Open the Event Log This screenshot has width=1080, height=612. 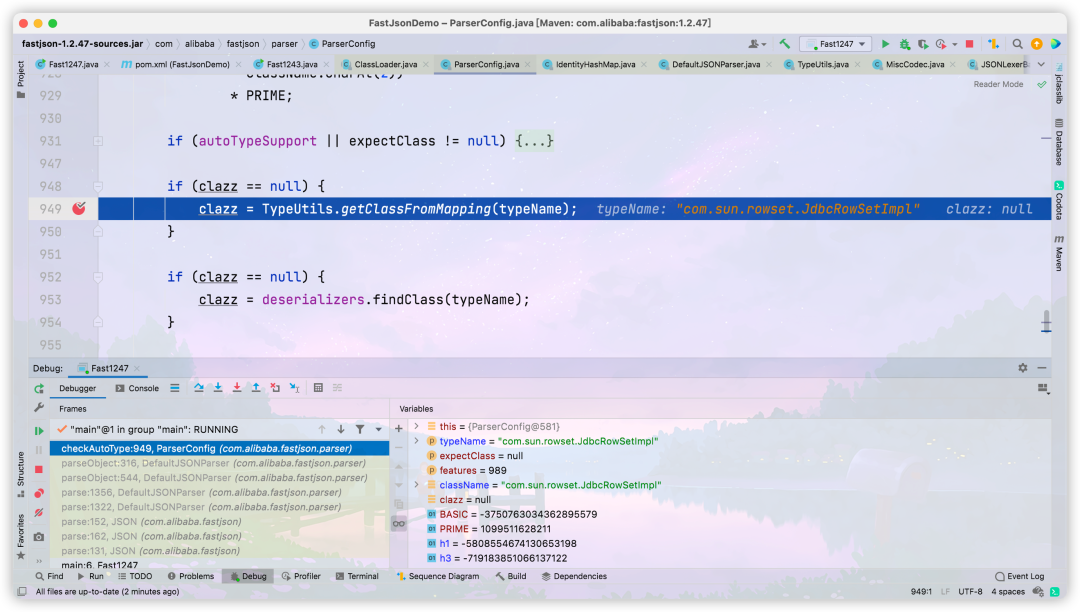pyautogui.click(x=1019, y=576)
